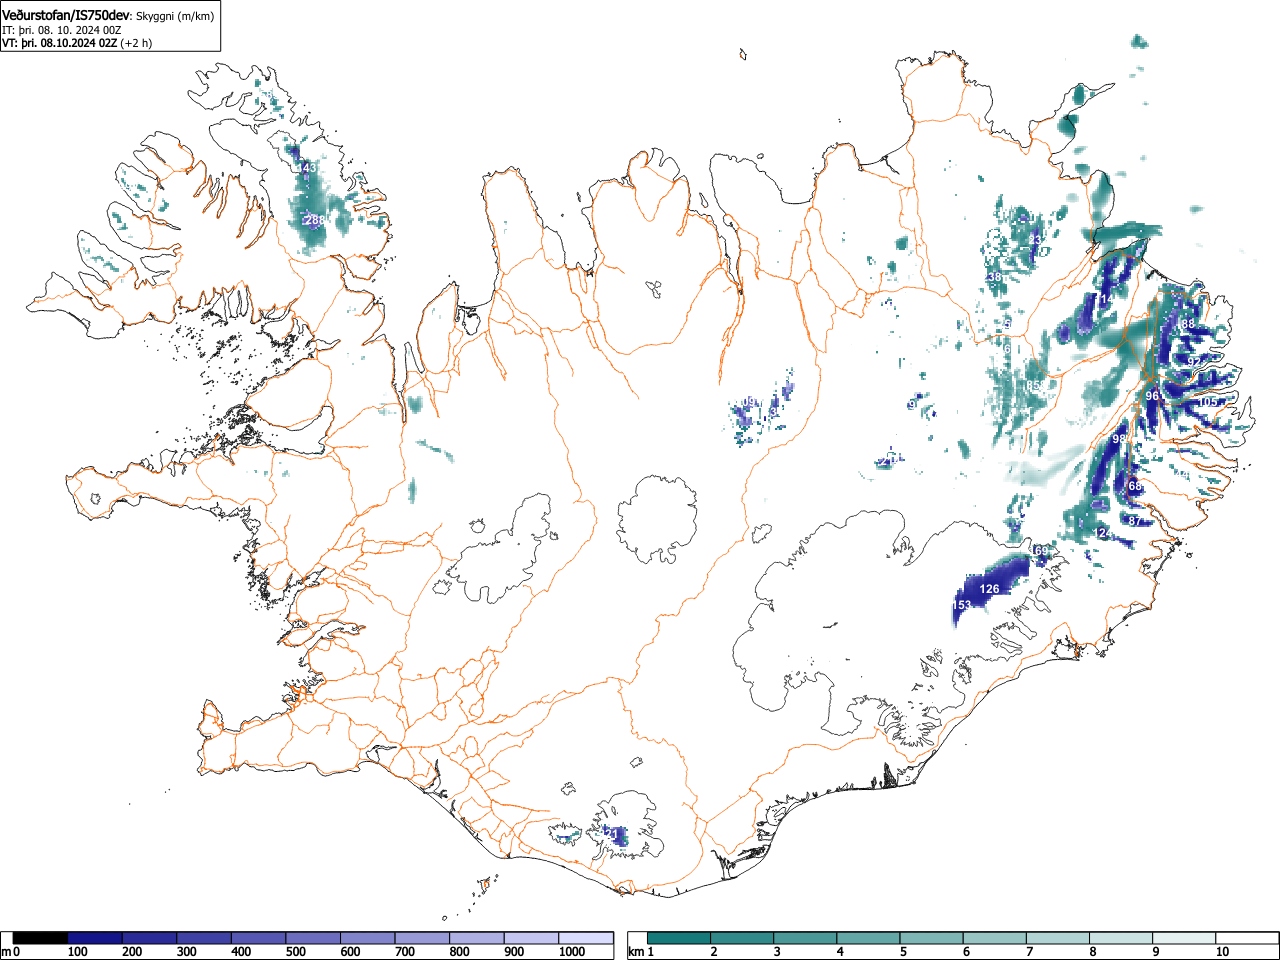Click the '288' visibility value on the map
Image resolution: width=1280 pixels, height=960 pixels.
[314, 220]
